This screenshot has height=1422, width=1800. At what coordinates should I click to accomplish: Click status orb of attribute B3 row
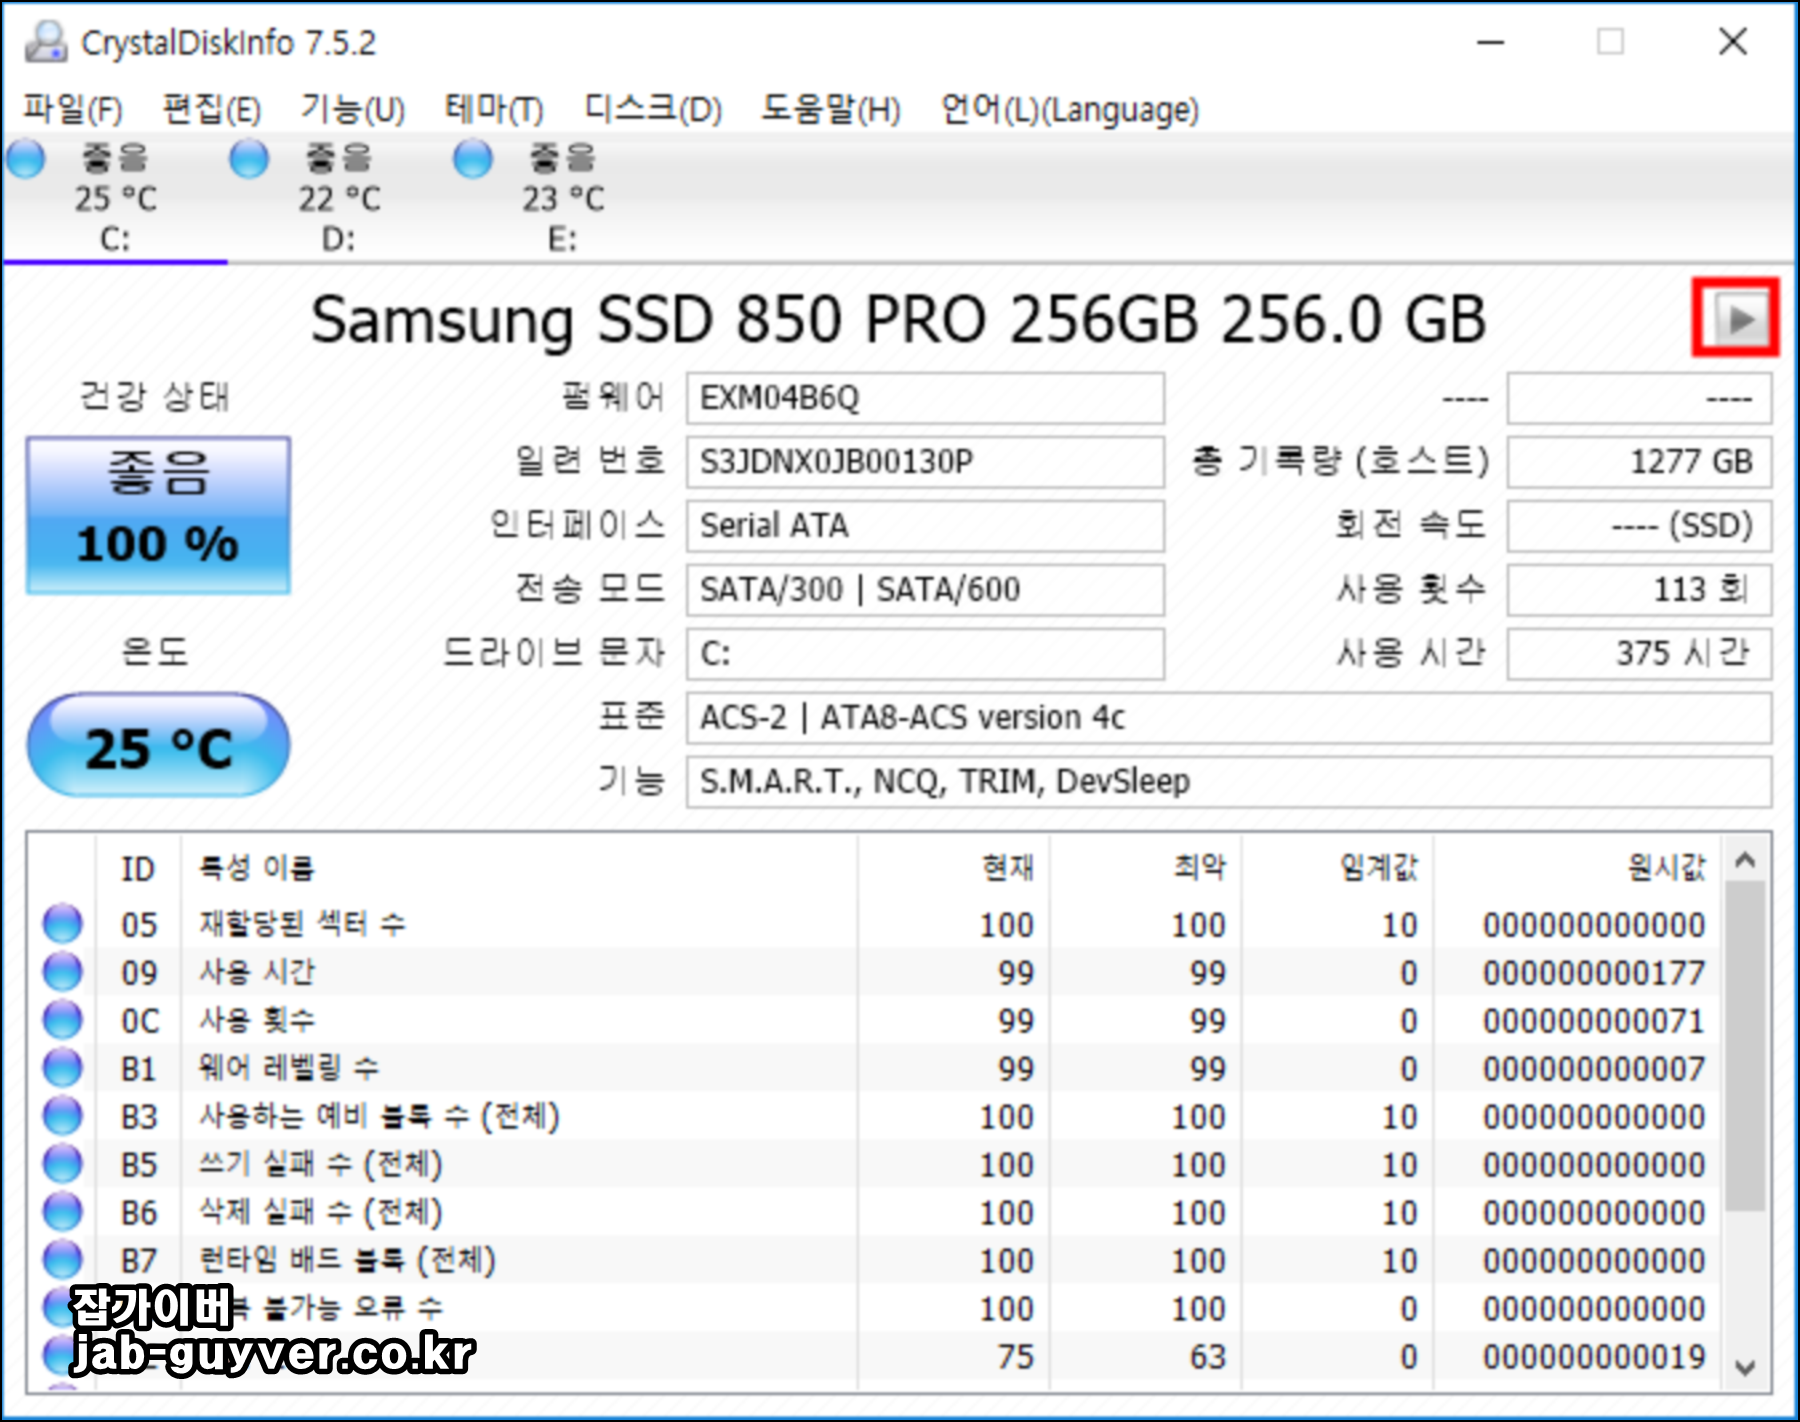tap(62, 1115)
